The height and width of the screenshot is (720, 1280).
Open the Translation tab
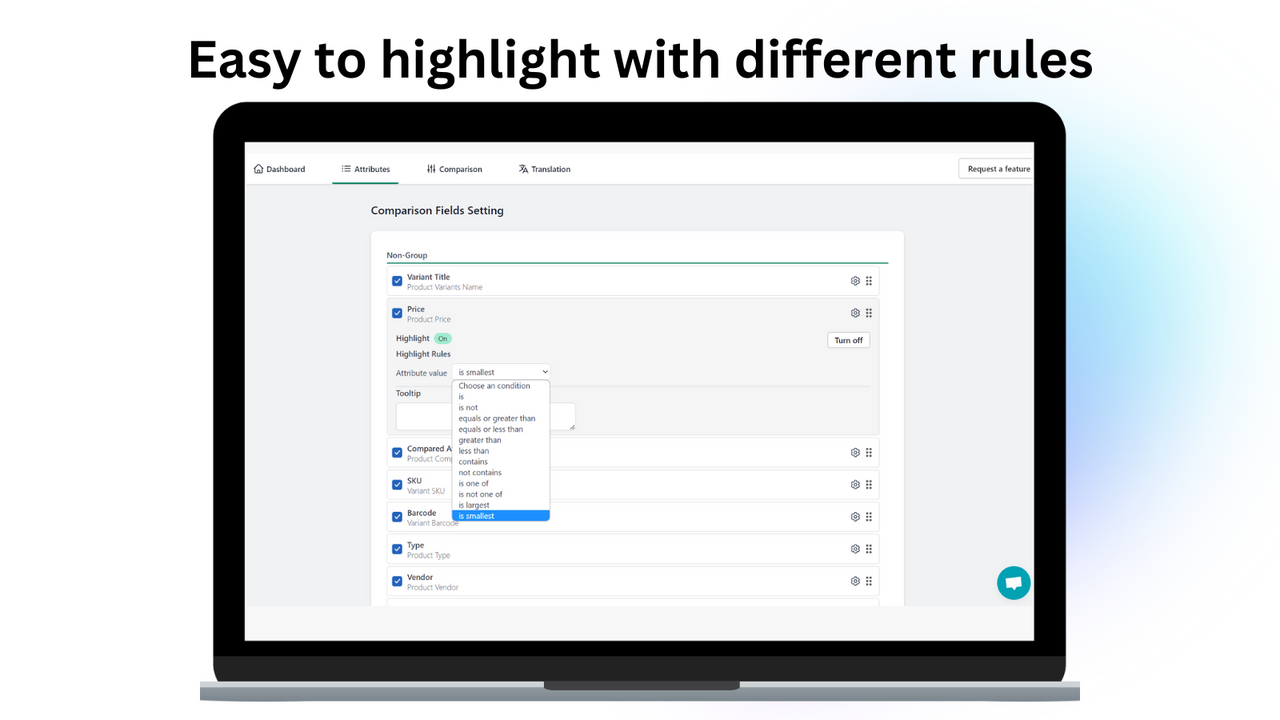click(x=544, y=169)
